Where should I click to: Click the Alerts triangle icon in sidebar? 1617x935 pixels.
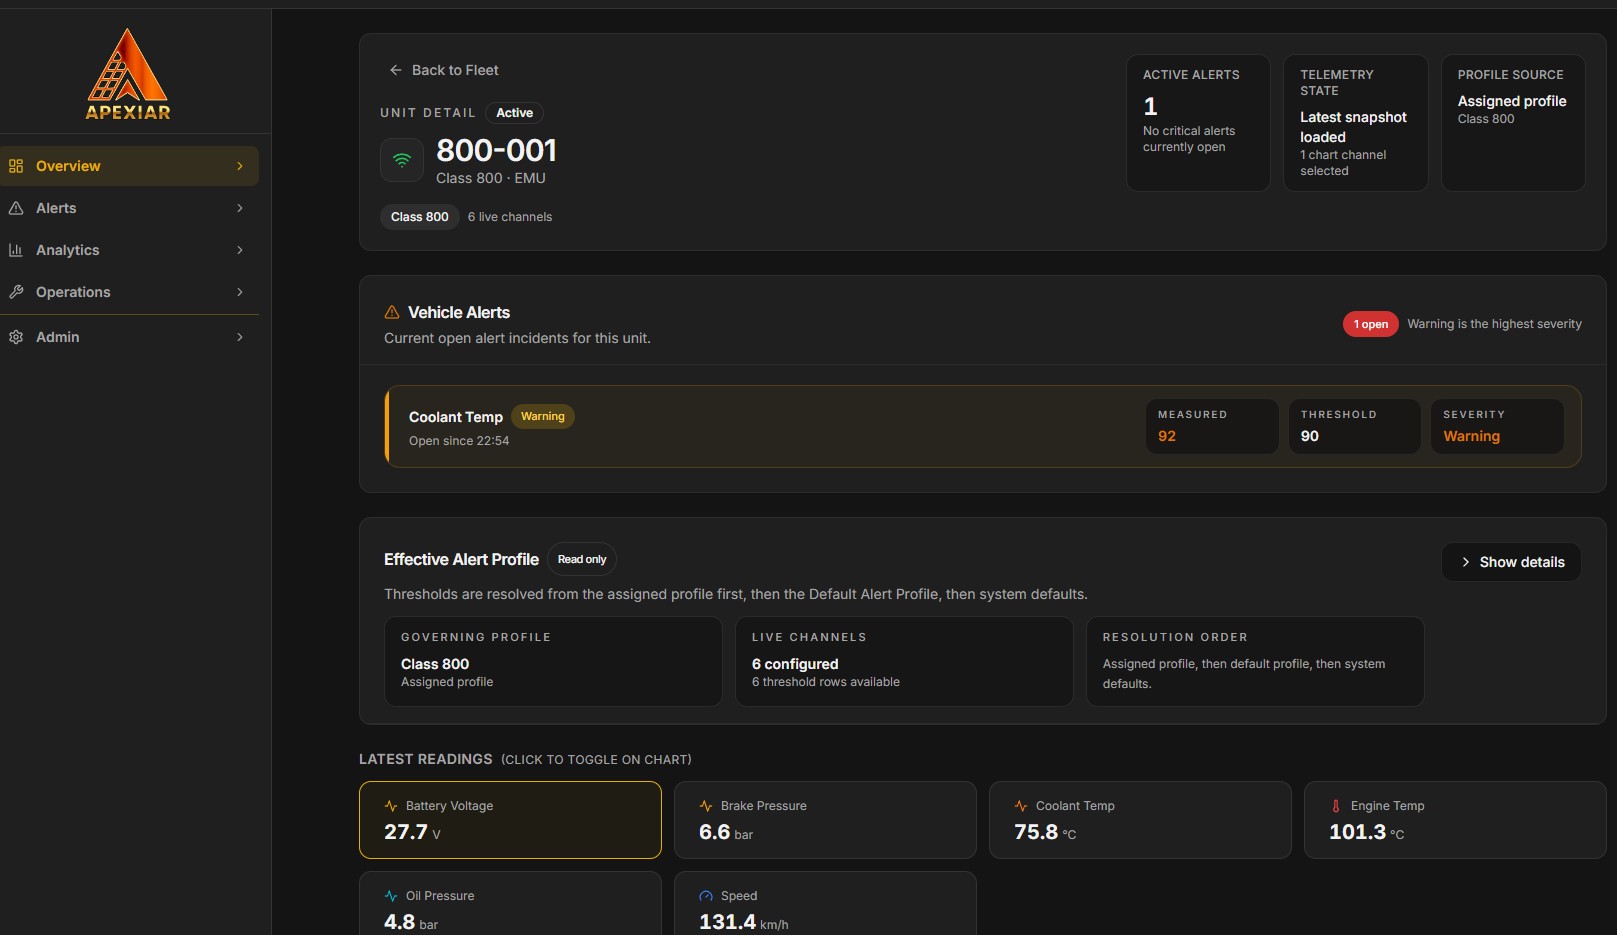click(16, 208)
